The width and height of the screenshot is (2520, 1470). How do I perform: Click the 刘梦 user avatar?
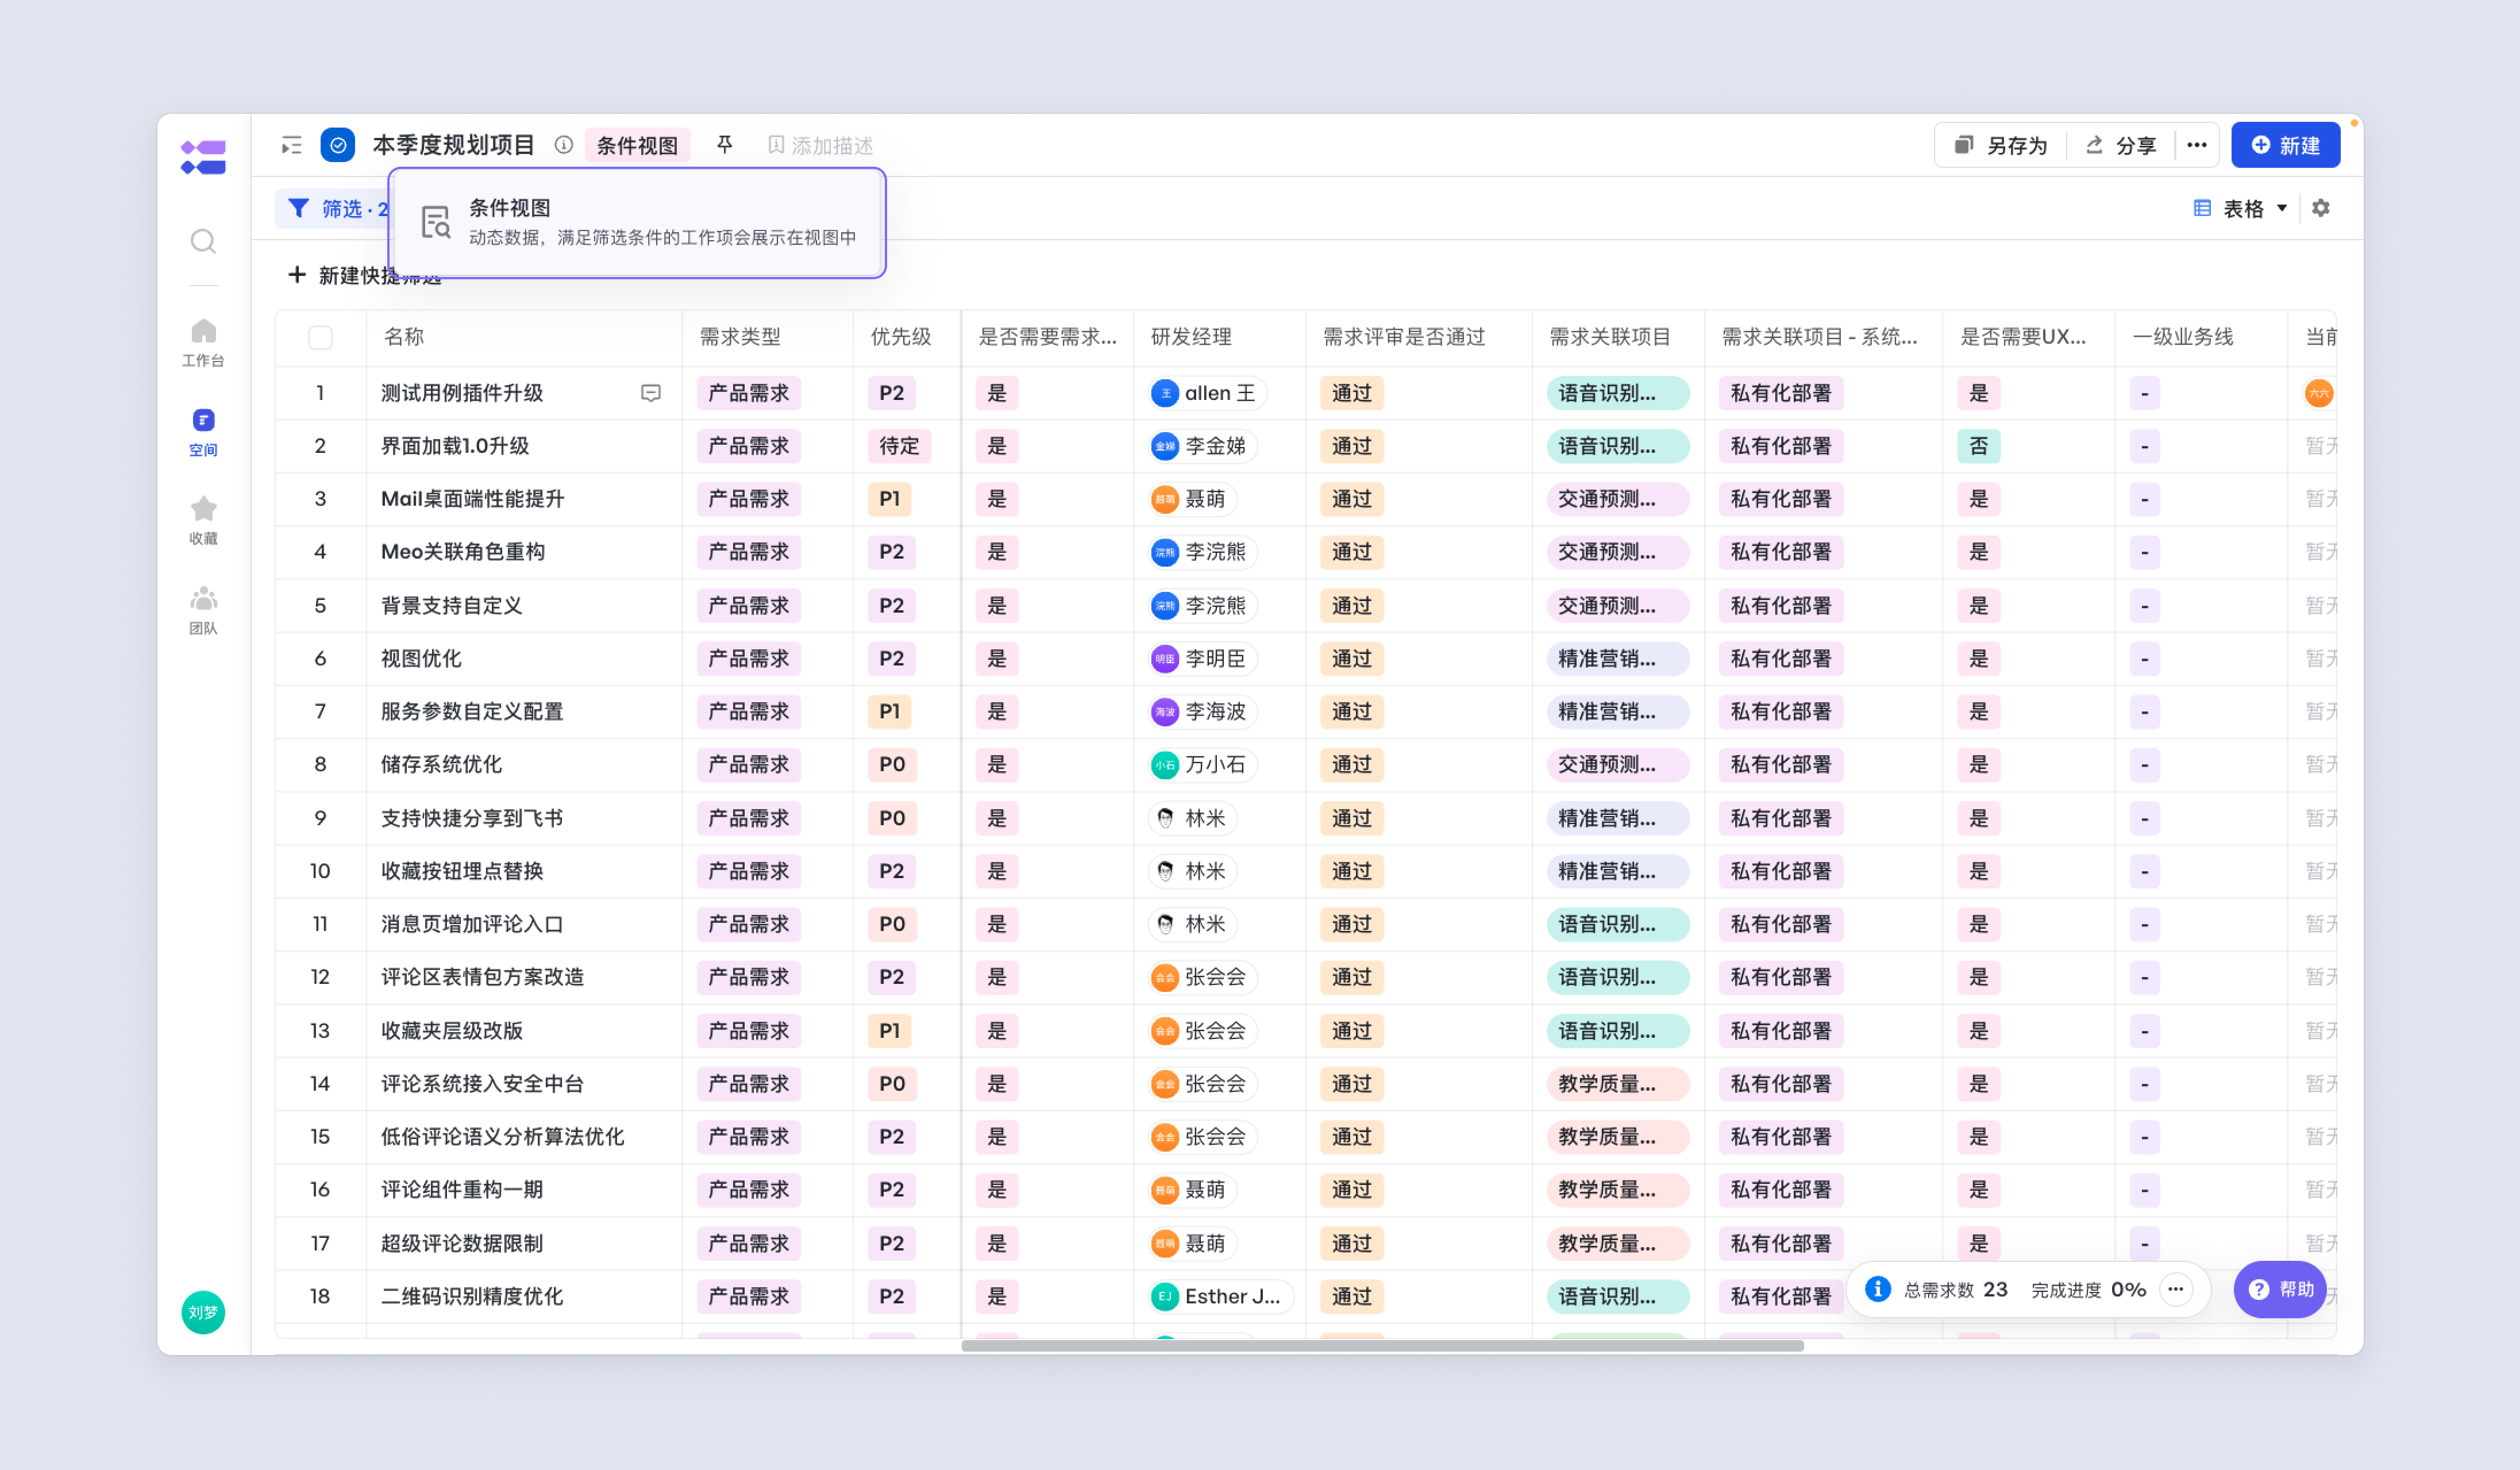coord(203,1312)
